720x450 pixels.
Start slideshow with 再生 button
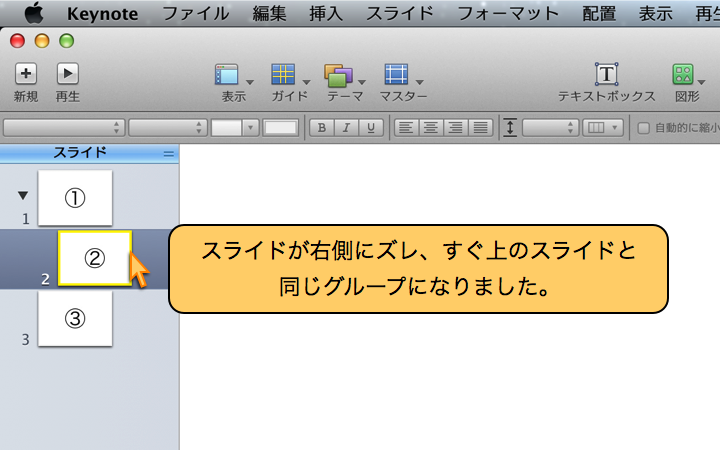[68, 73]
